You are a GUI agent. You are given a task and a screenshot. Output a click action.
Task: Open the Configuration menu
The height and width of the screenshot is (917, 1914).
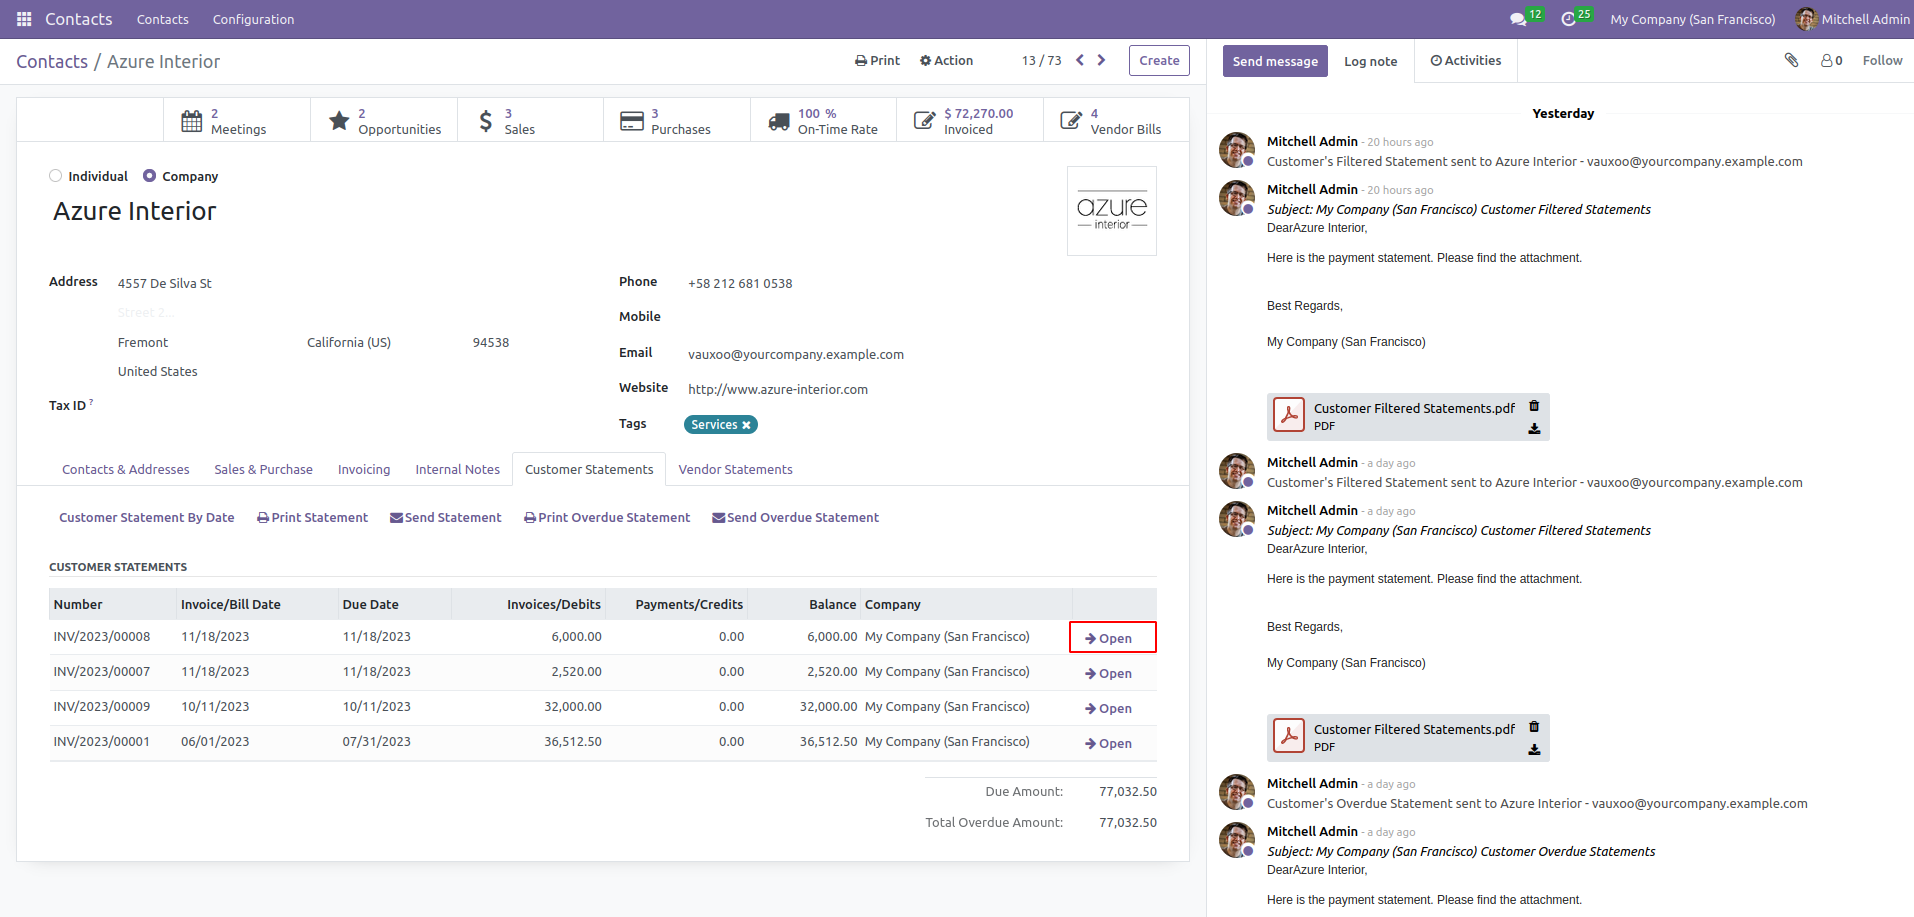pos(253,19)
